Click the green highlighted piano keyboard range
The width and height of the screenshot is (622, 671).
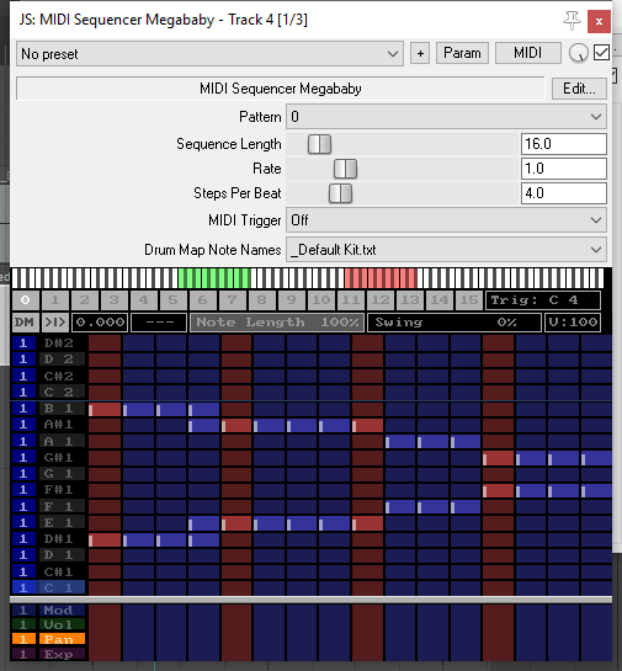tap(214, 278)
